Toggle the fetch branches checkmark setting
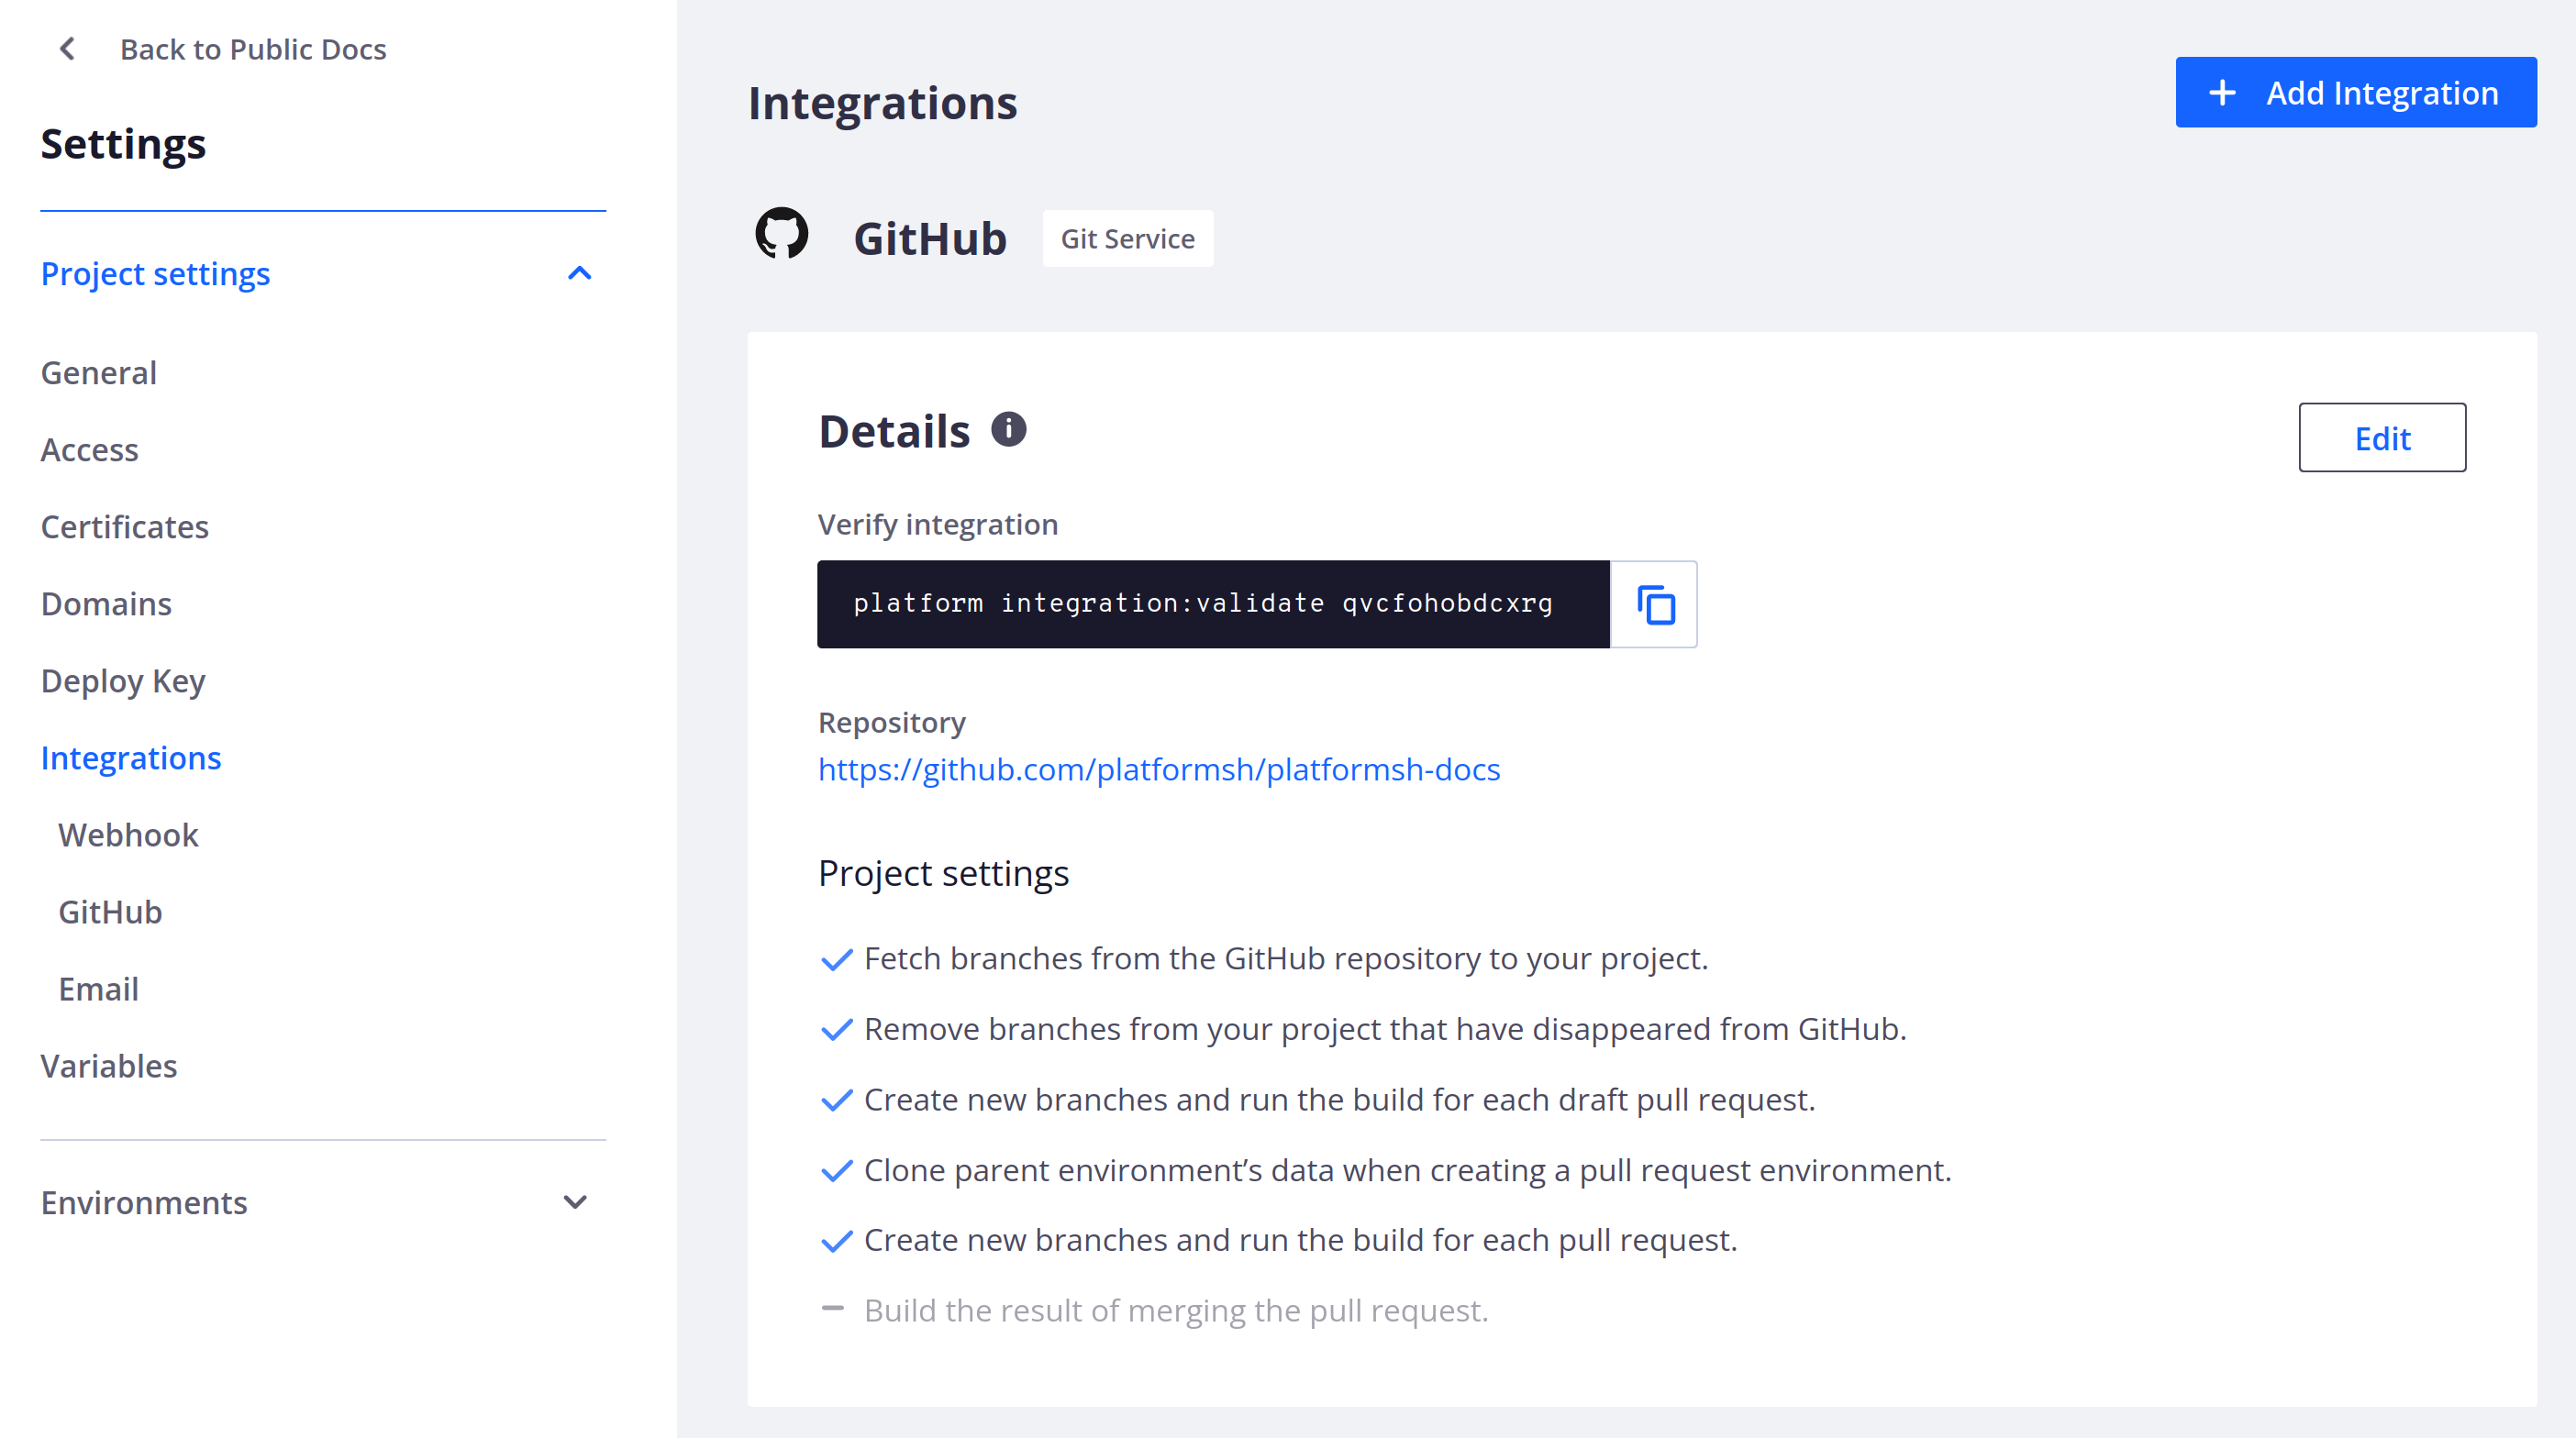This screenshot has height=1438, width=2576. pos(833,957)
